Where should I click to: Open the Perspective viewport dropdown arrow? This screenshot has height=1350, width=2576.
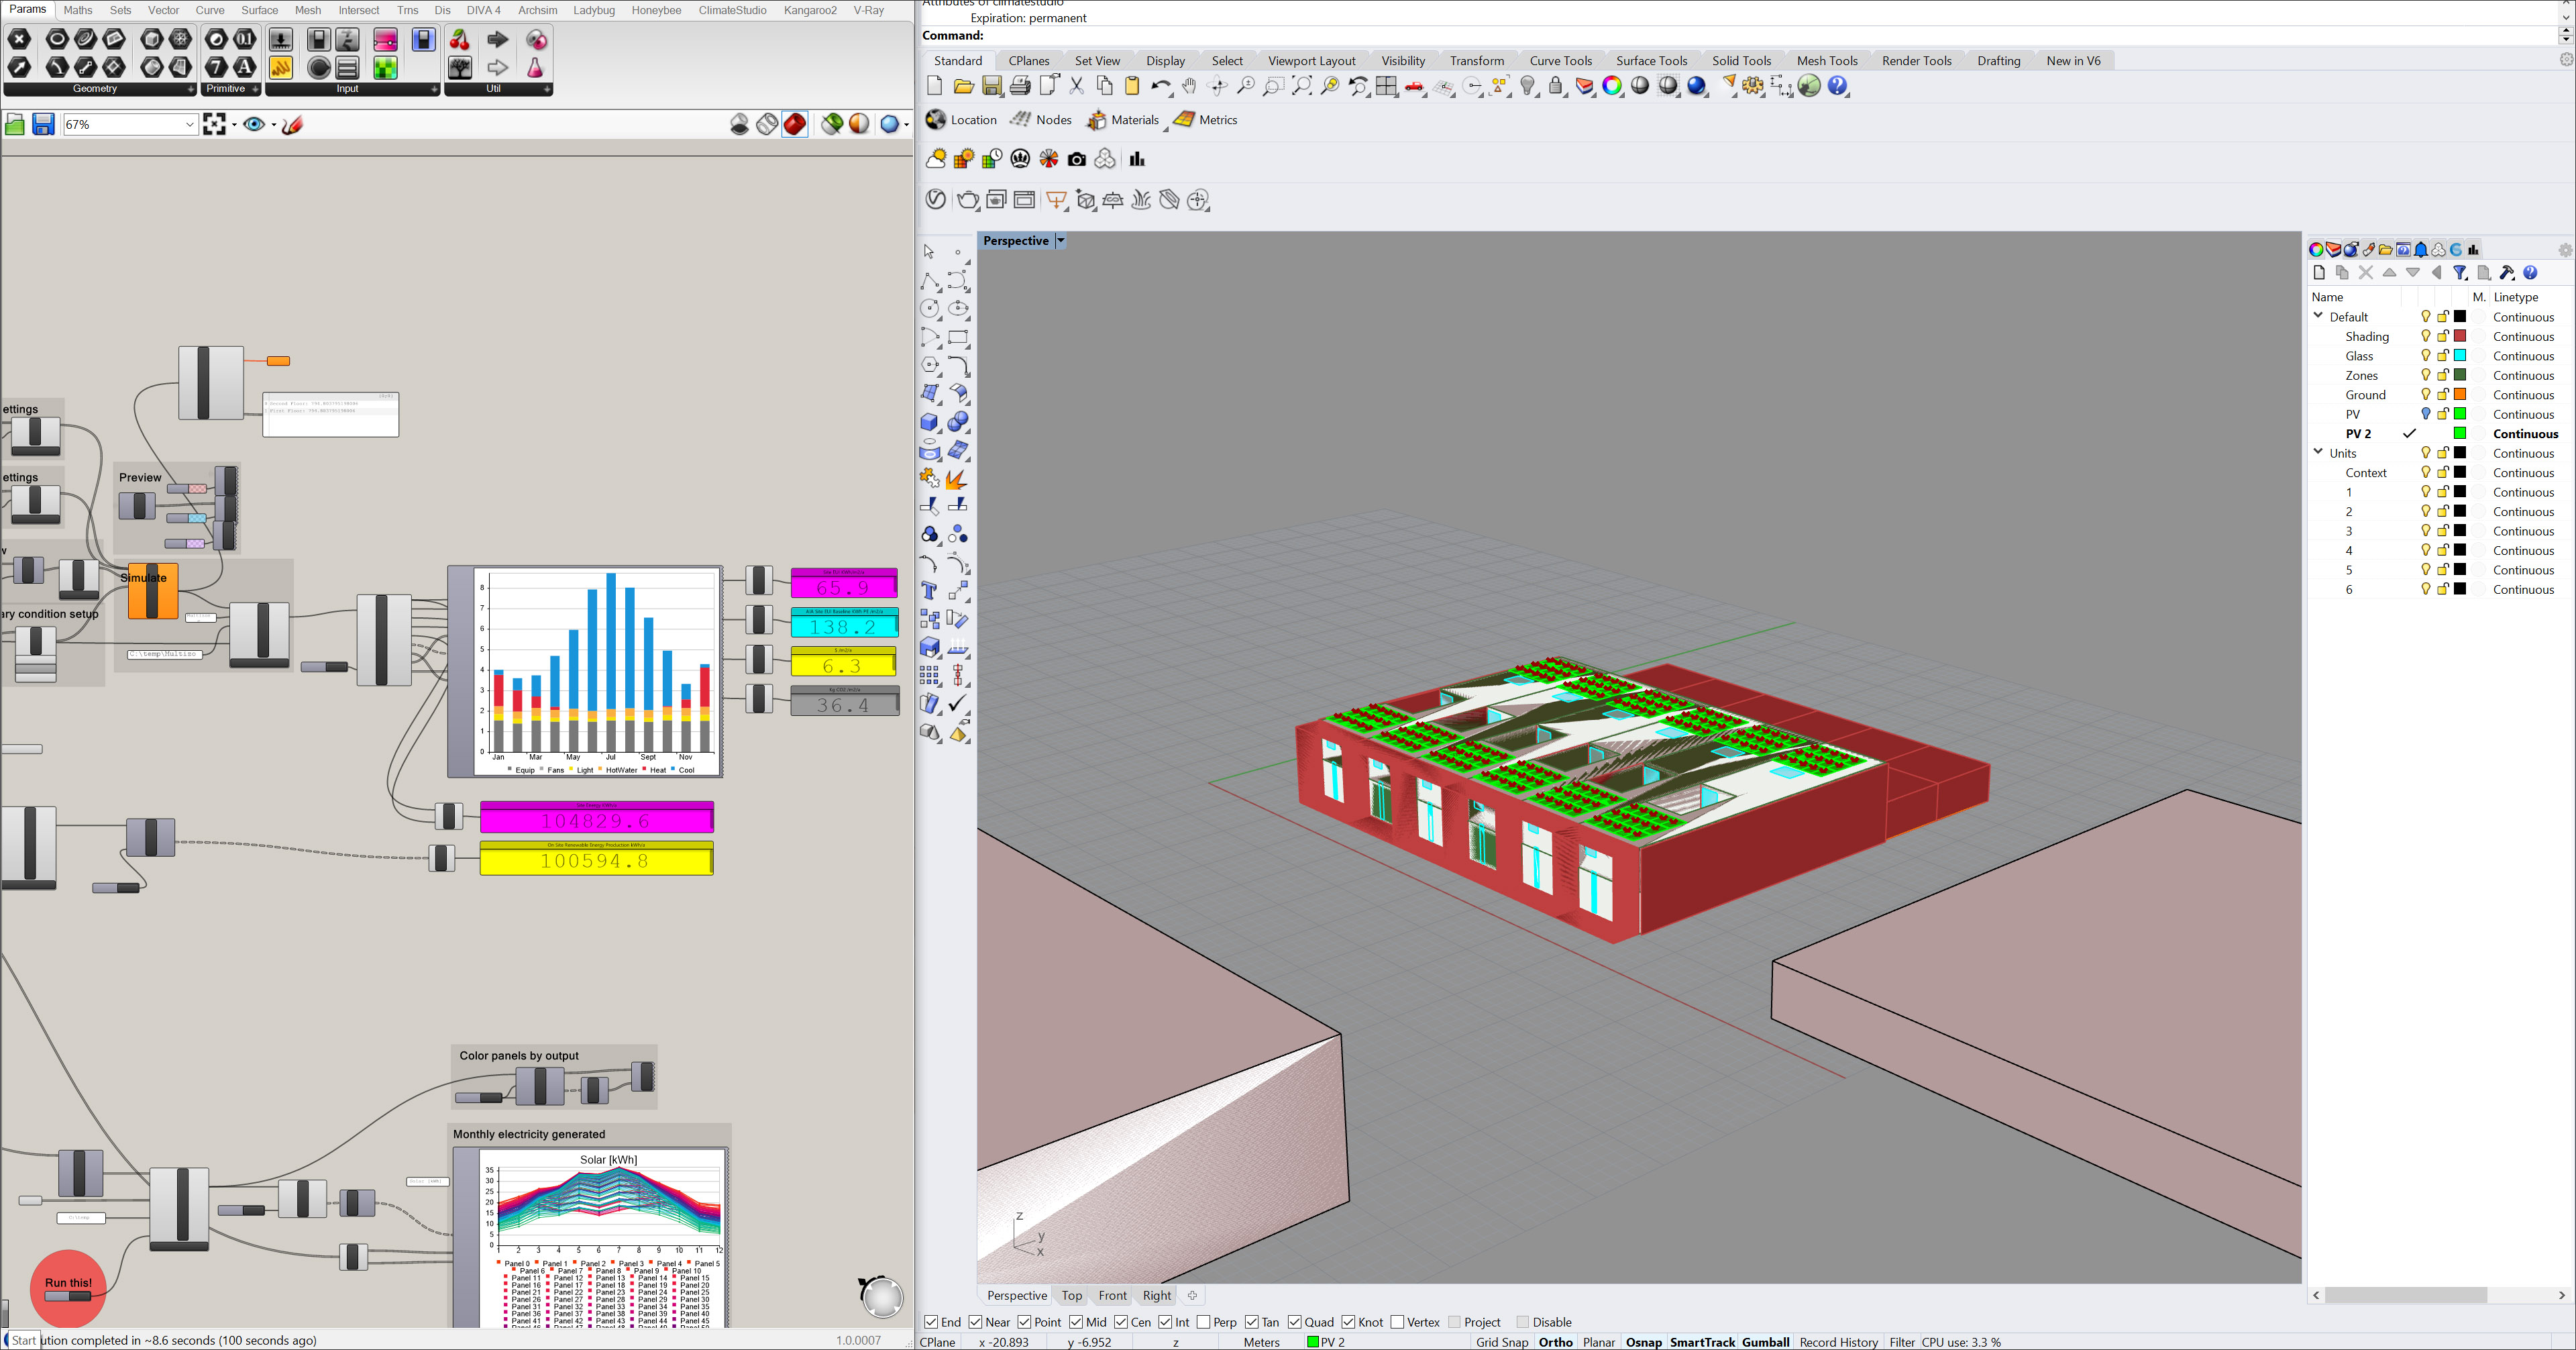pos(1061,241)
